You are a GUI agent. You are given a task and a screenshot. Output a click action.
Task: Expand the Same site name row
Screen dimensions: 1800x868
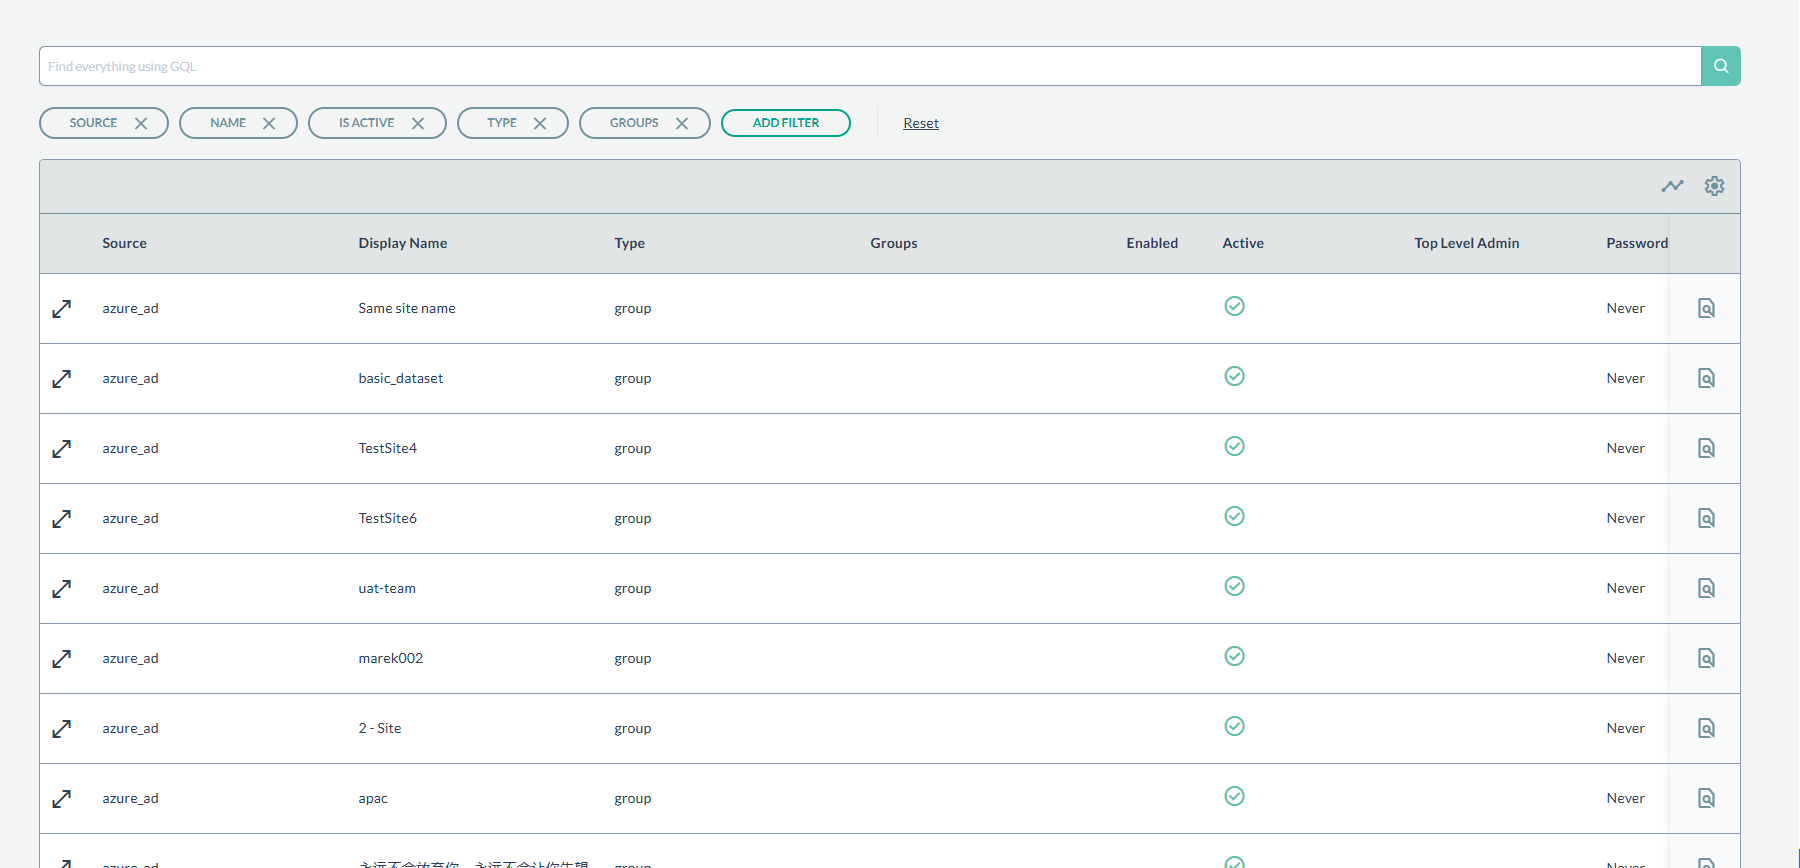(x=62, y=309)
